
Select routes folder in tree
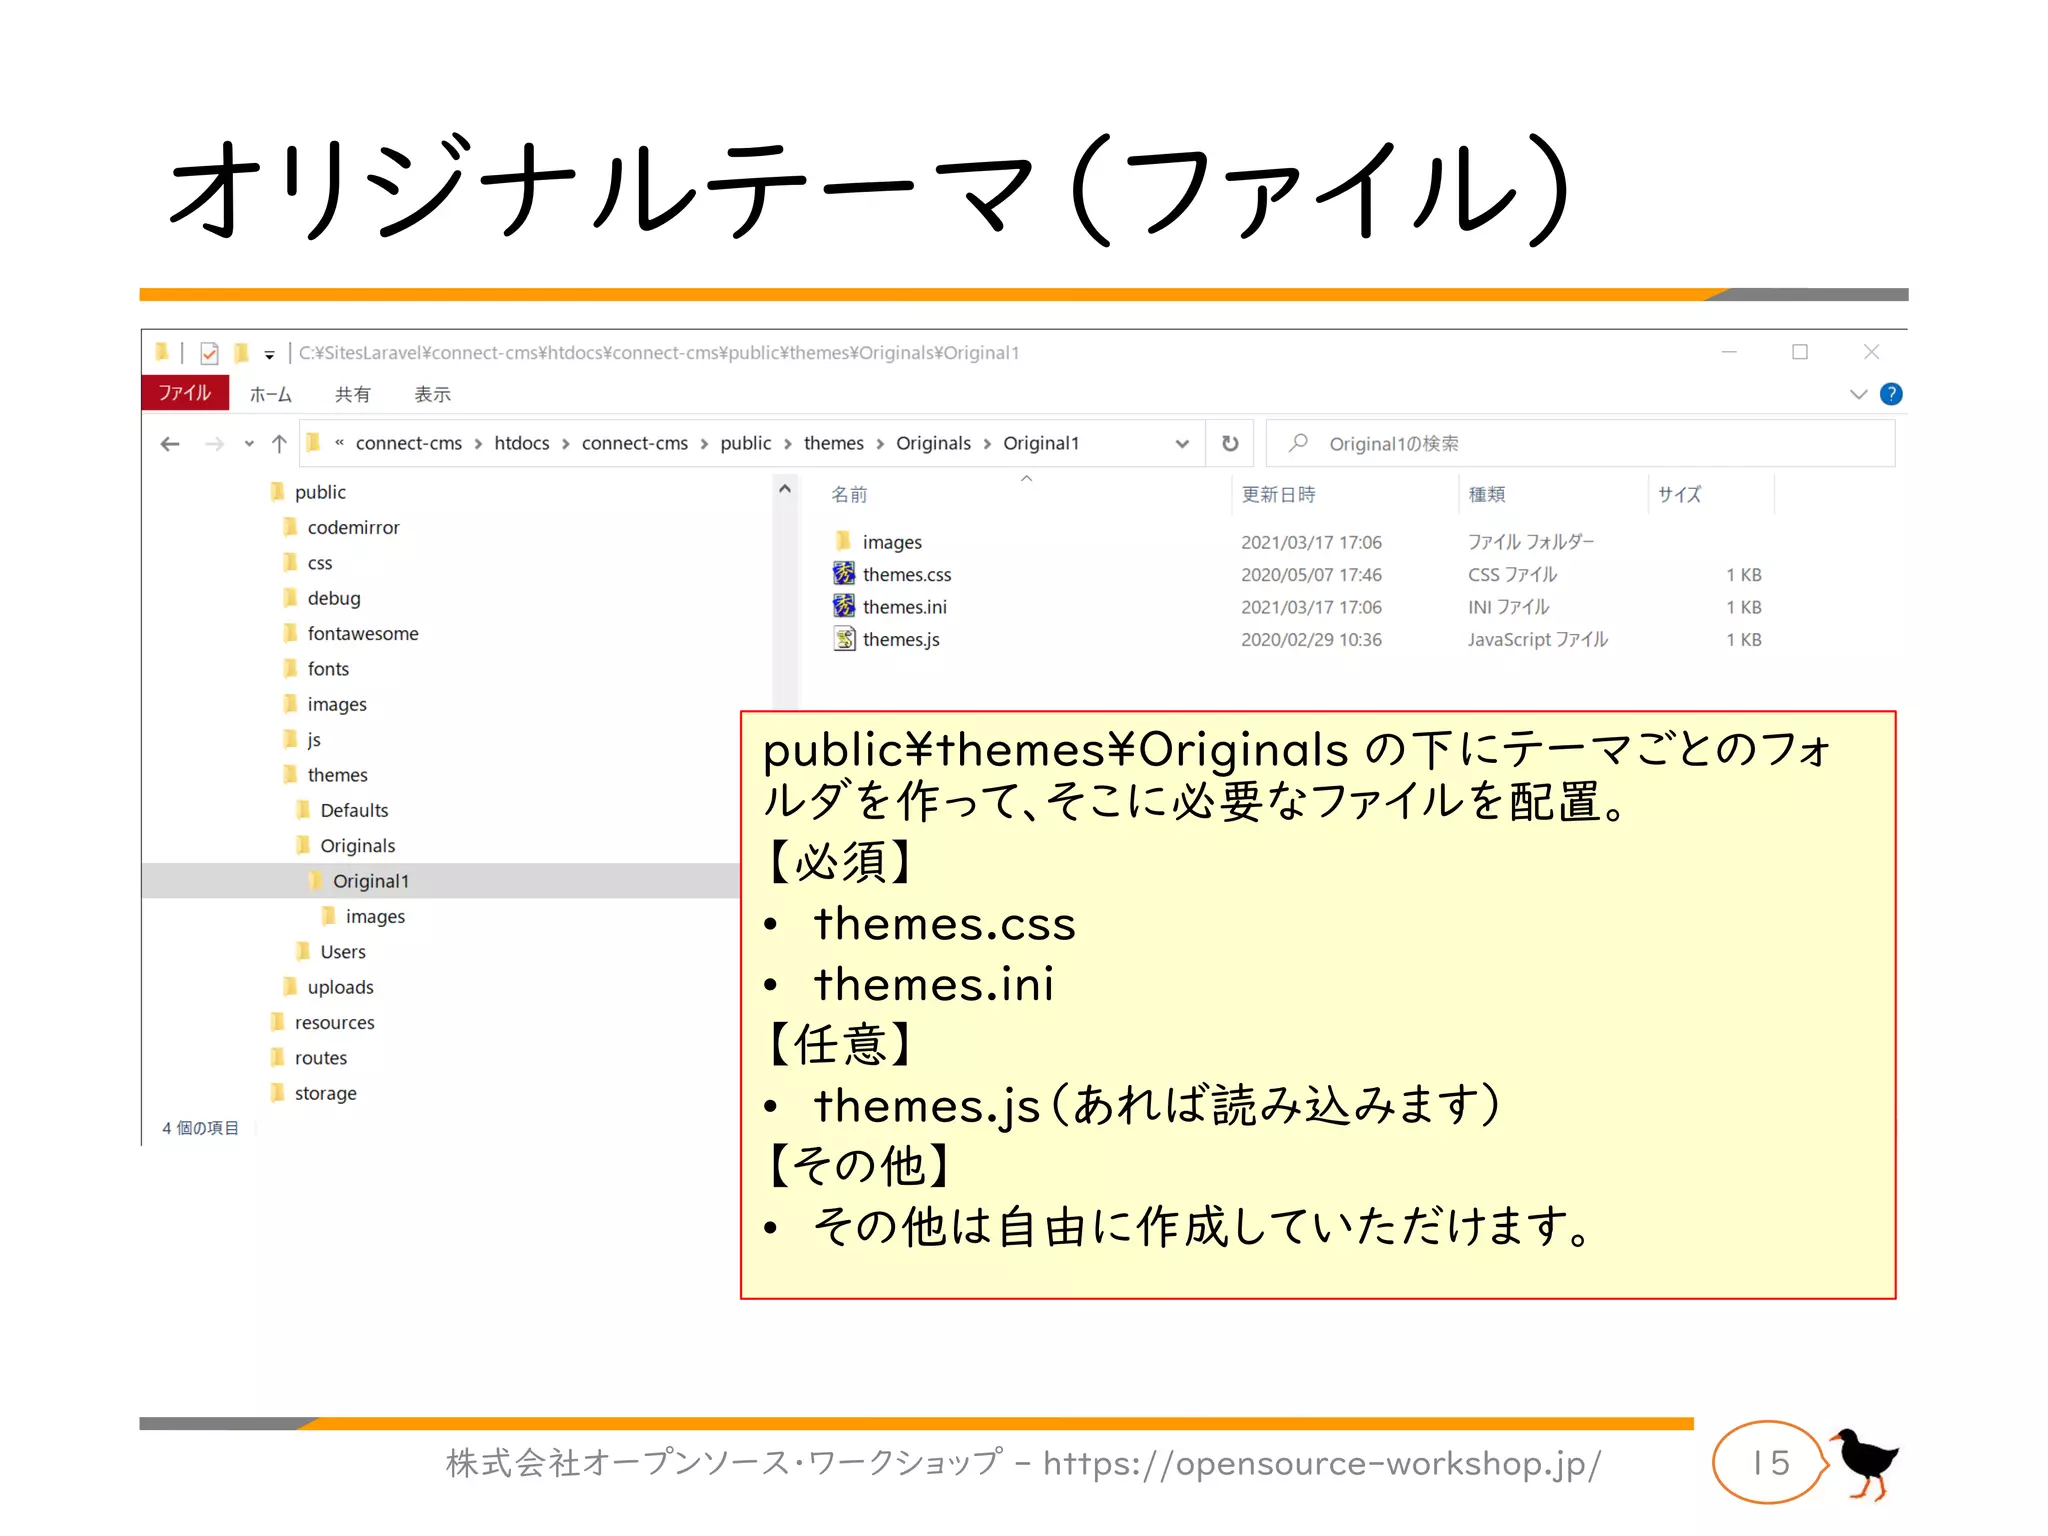[320, 1058]
